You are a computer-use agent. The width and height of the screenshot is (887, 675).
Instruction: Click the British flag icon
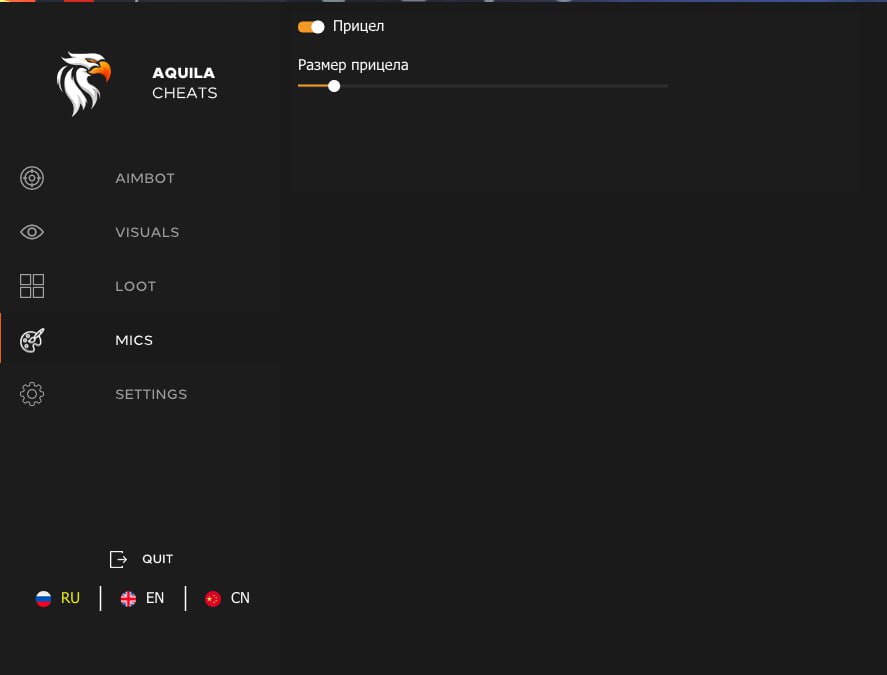click(128, 599)
